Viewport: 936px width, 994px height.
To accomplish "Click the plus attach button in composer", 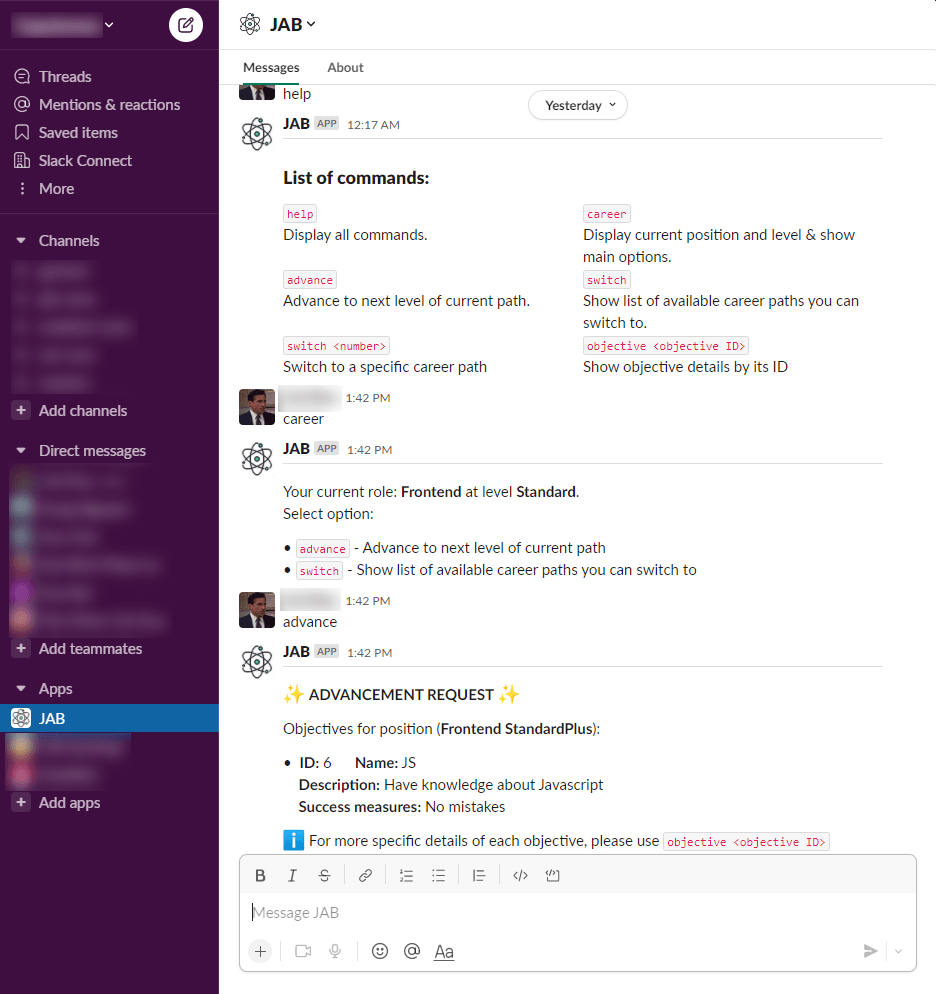I will [x=260, y=951].
